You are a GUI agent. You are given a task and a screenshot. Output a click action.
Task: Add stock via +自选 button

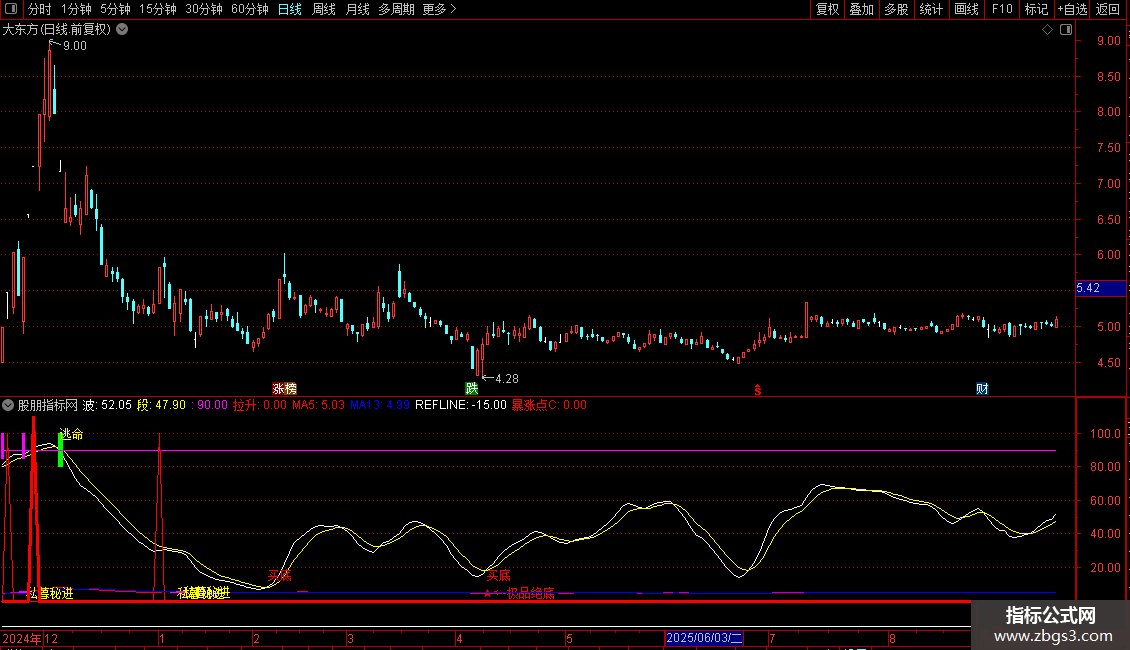click(x=1072, y=9)
